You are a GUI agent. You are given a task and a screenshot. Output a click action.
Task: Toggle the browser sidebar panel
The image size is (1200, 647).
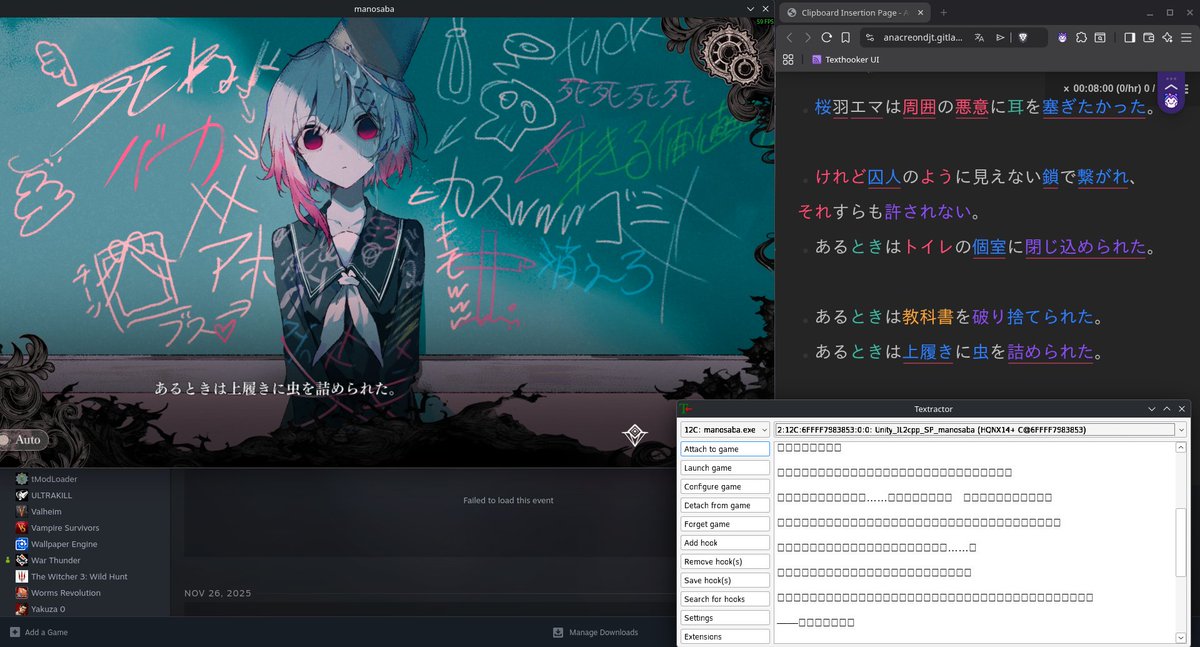click(1129, 37)
